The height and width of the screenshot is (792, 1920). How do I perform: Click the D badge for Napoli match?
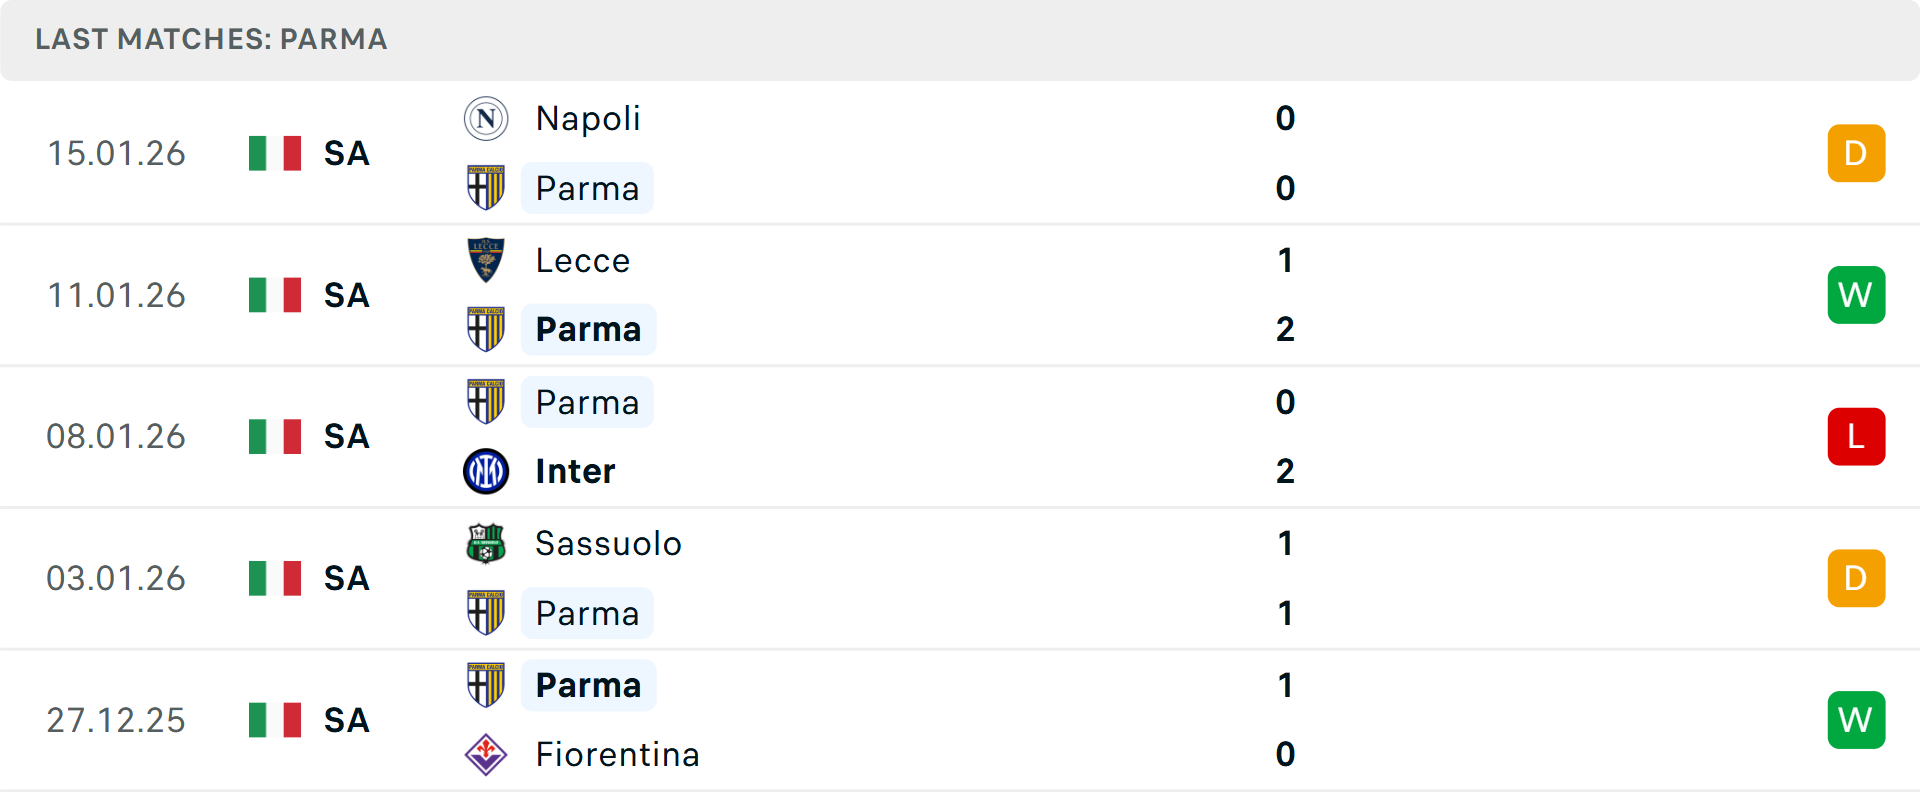pyautogui.click(x=1856, y=153)
